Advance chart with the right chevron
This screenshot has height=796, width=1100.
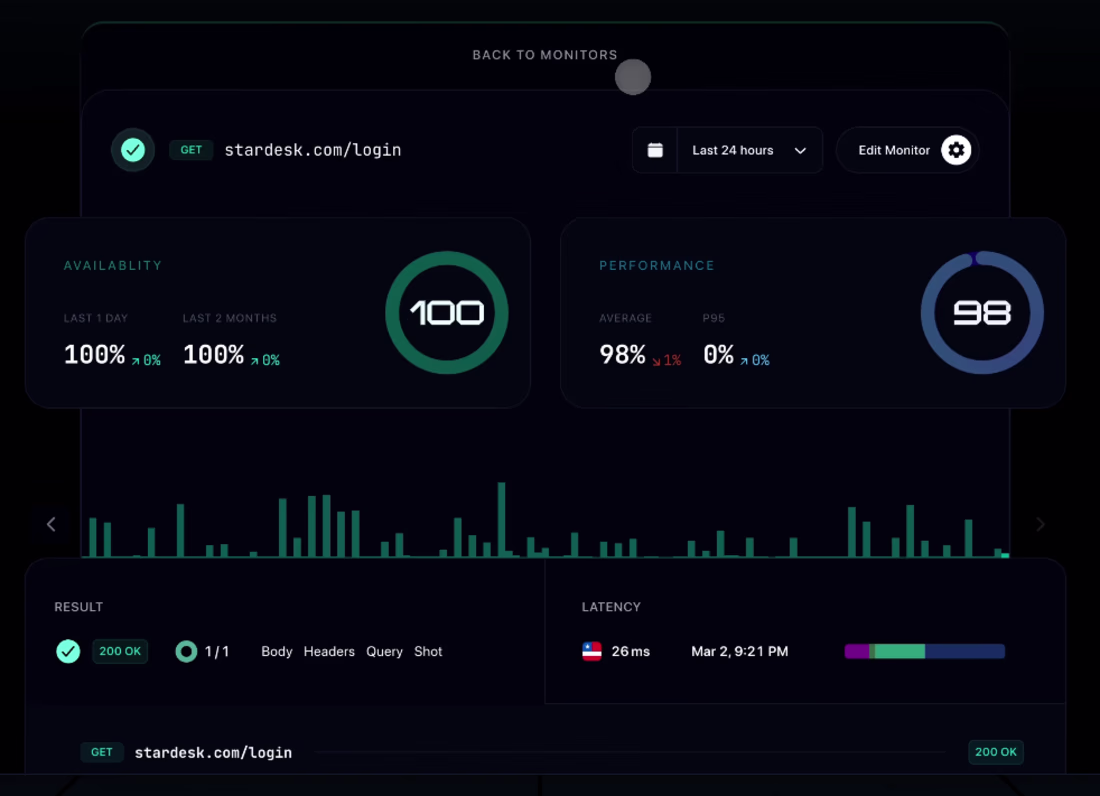point(1040,524)
